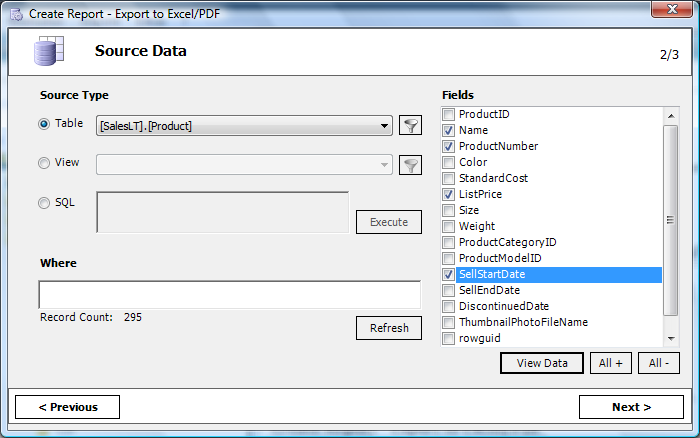This screenshot has height=438, width=700.
Task: Click the filter funnel icon beside View dropdown
Action: [410, 165]
